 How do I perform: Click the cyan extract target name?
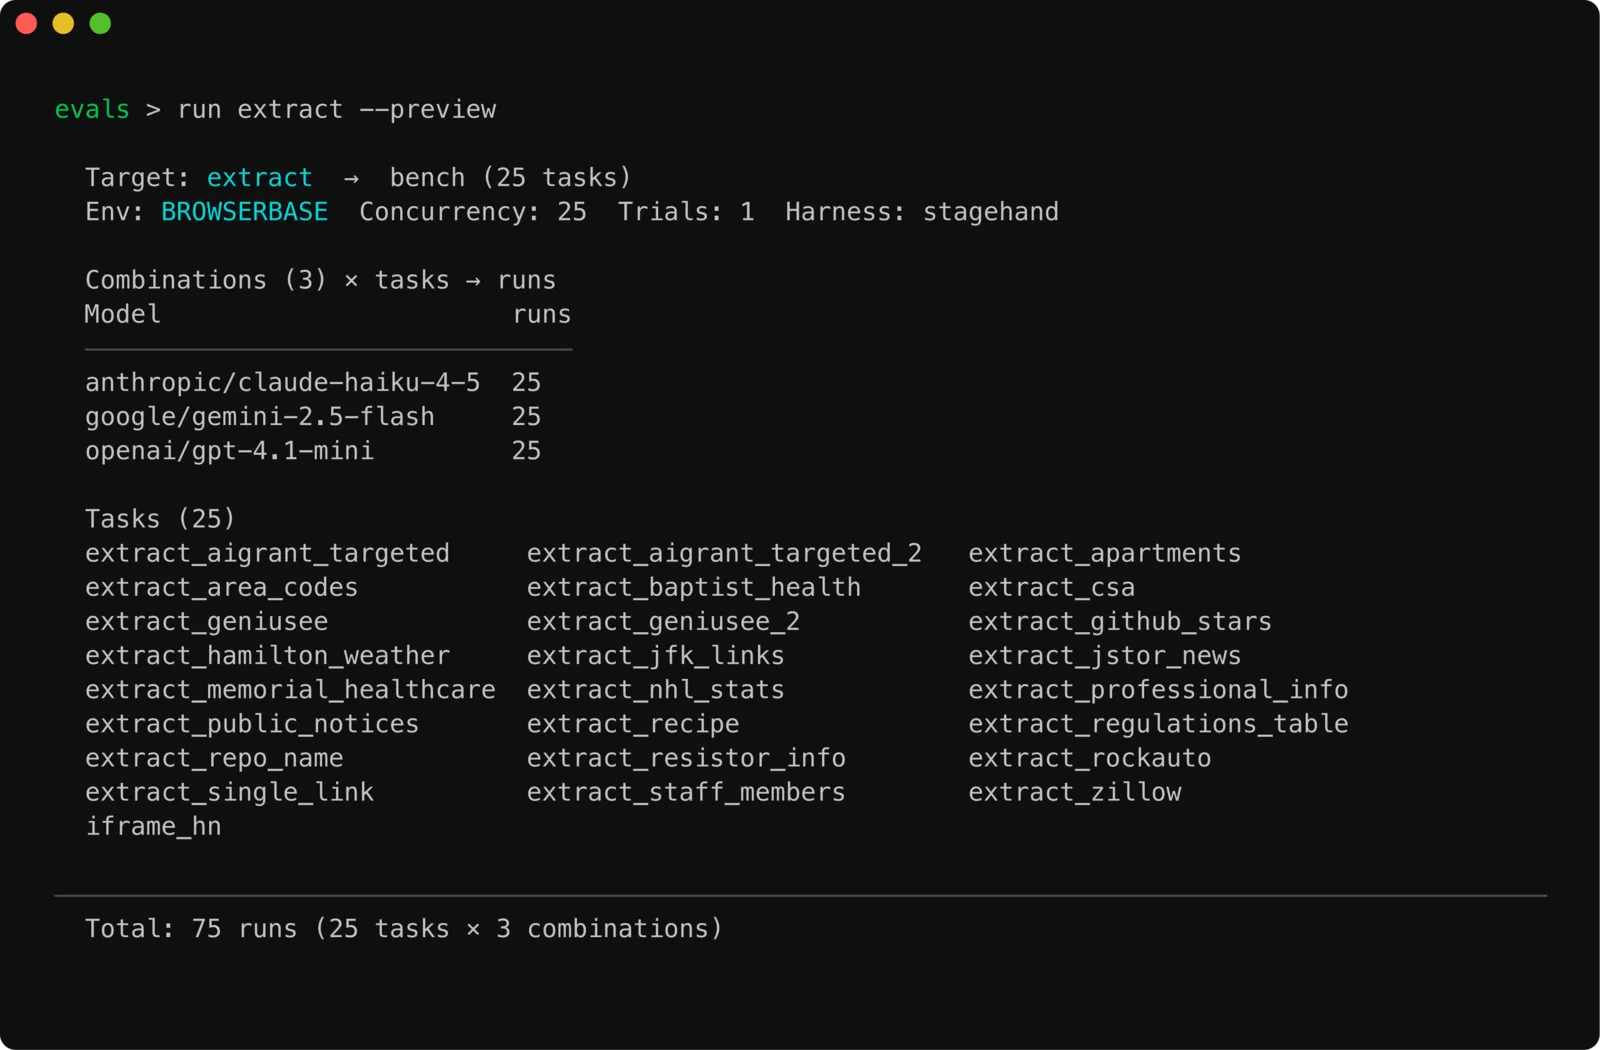259,177
